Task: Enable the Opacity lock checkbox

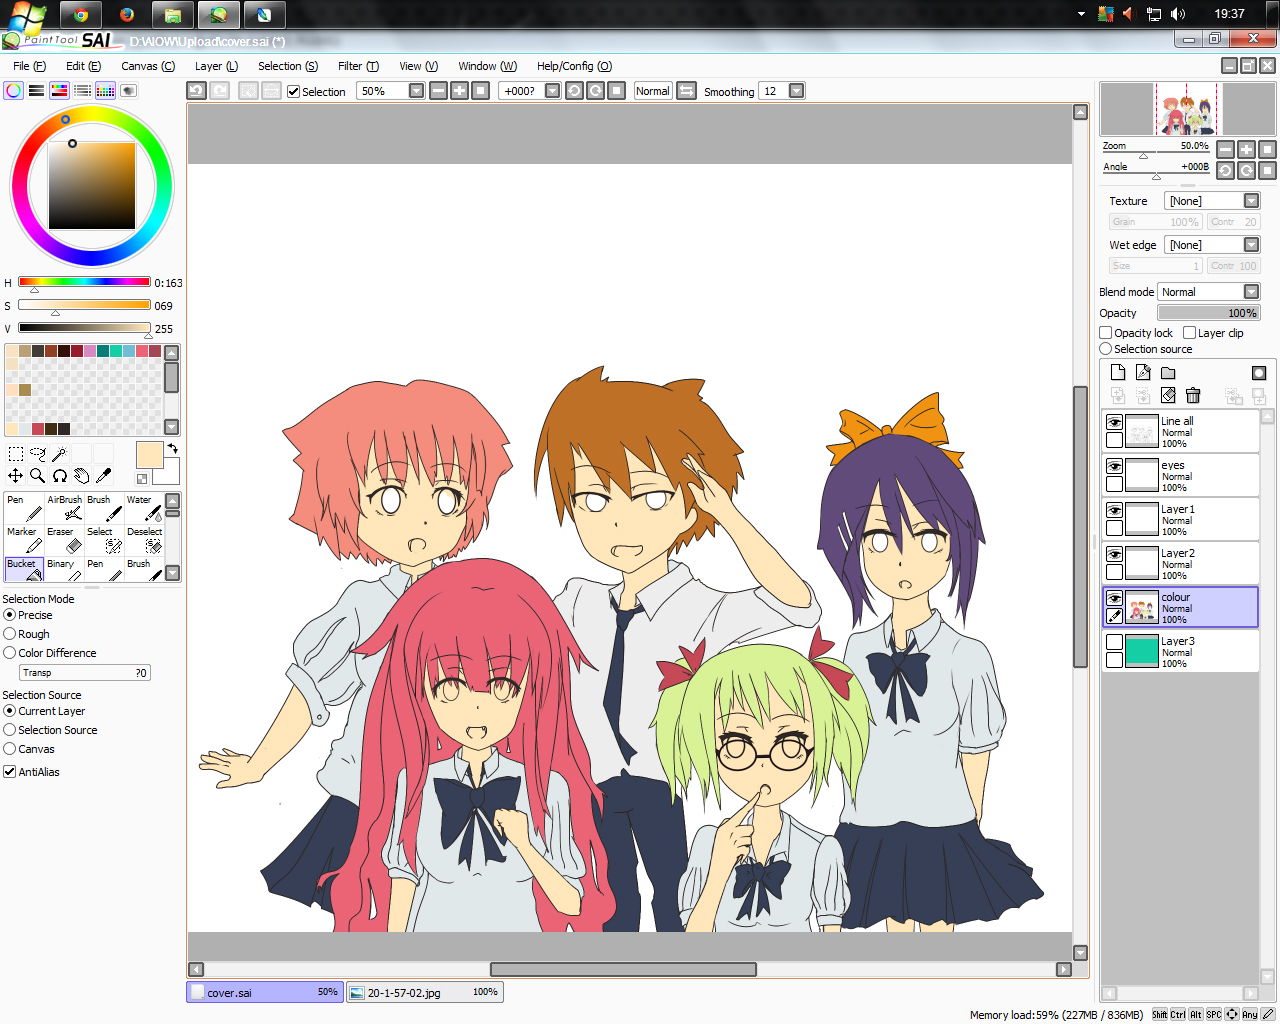Action: 1106,333
